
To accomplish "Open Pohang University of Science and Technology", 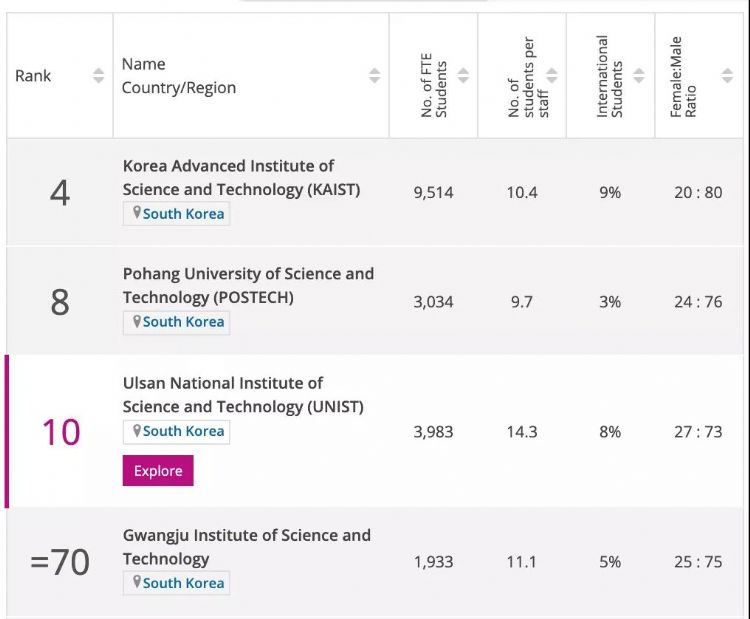I will coord(248,285).
